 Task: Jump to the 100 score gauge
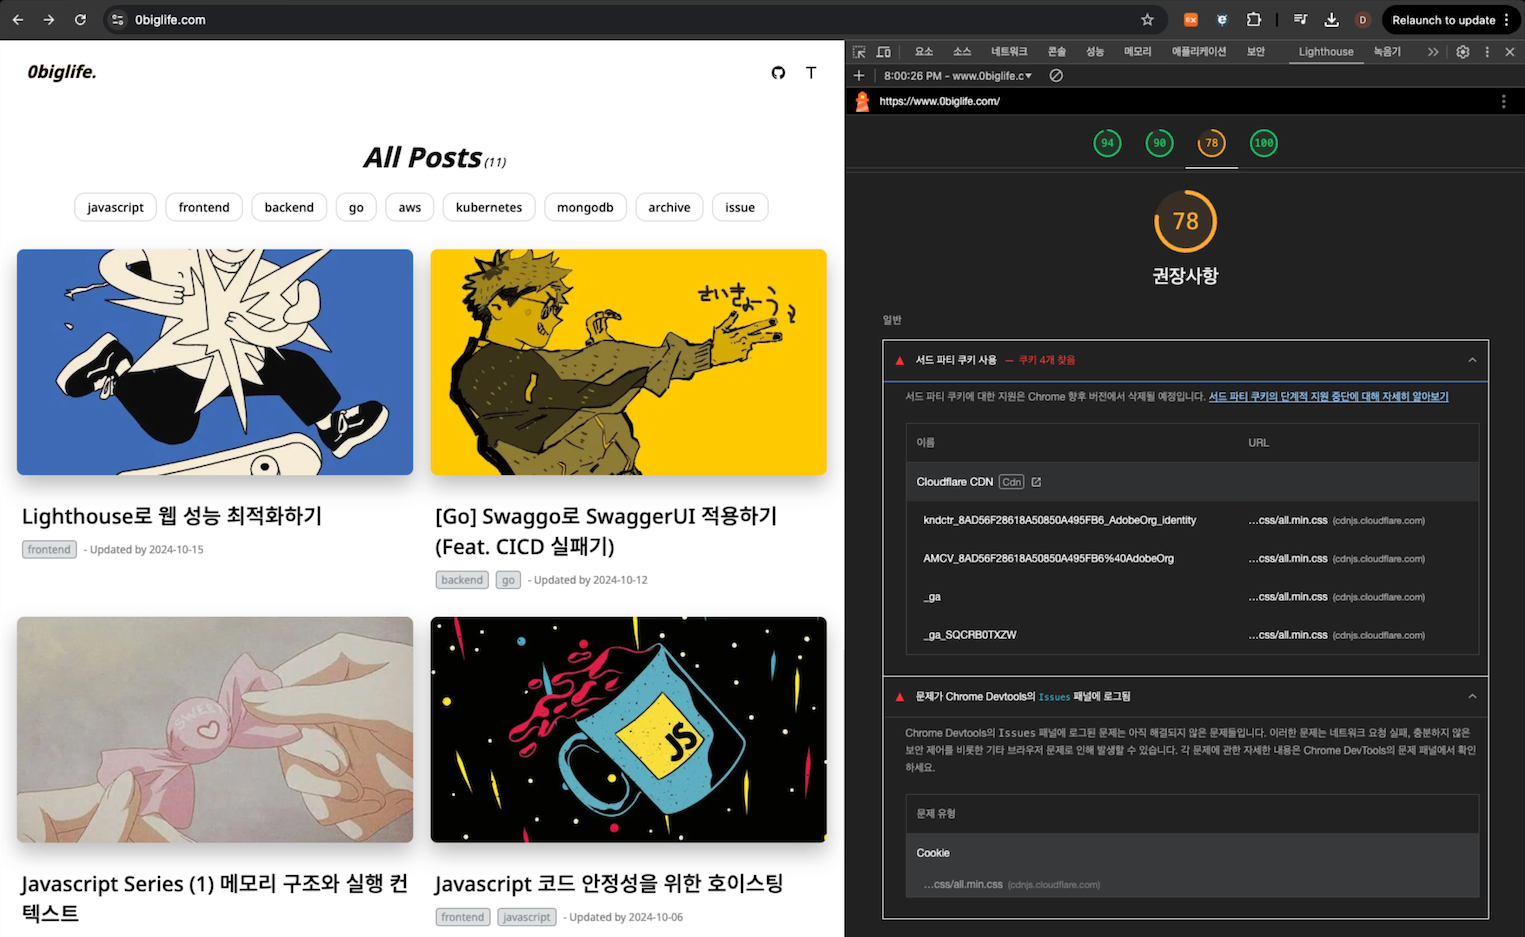pyautogui.click(x=1264, y=143)
